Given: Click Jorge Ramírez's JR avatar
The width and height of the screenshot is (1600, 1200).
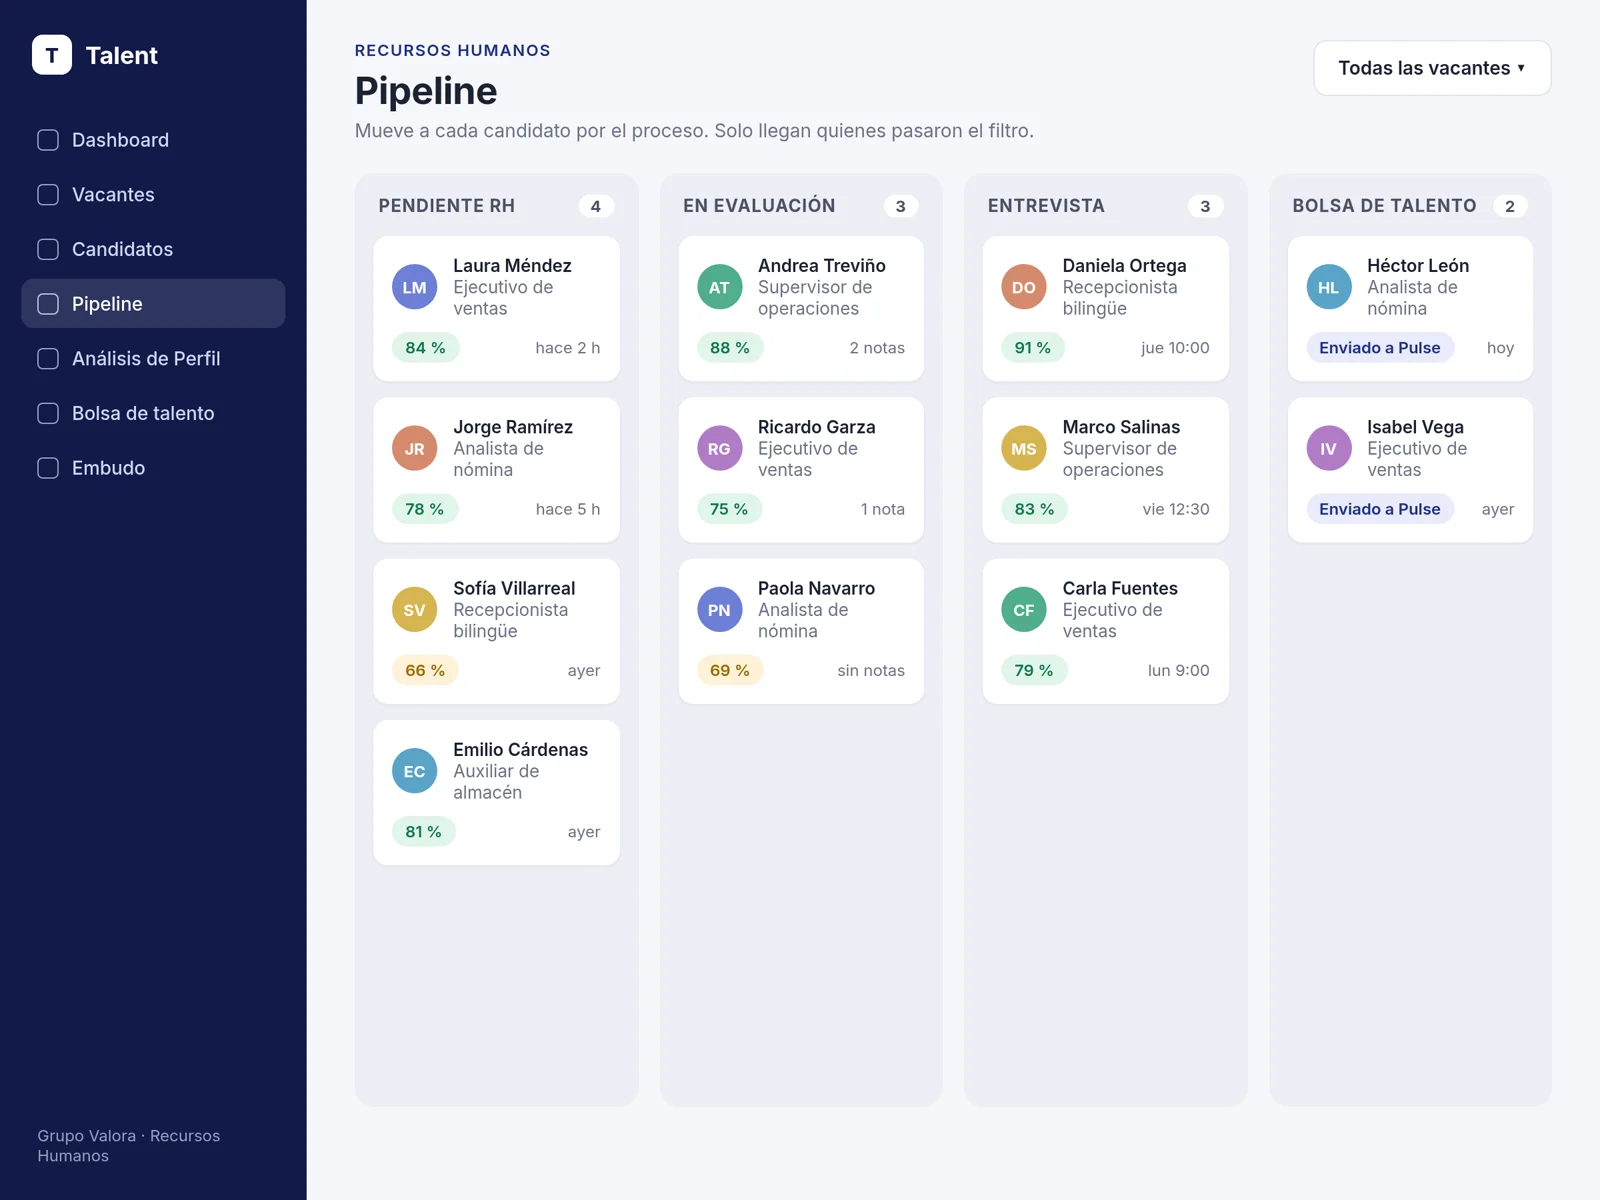Looking at the screenshot, I should pos(414,448).
